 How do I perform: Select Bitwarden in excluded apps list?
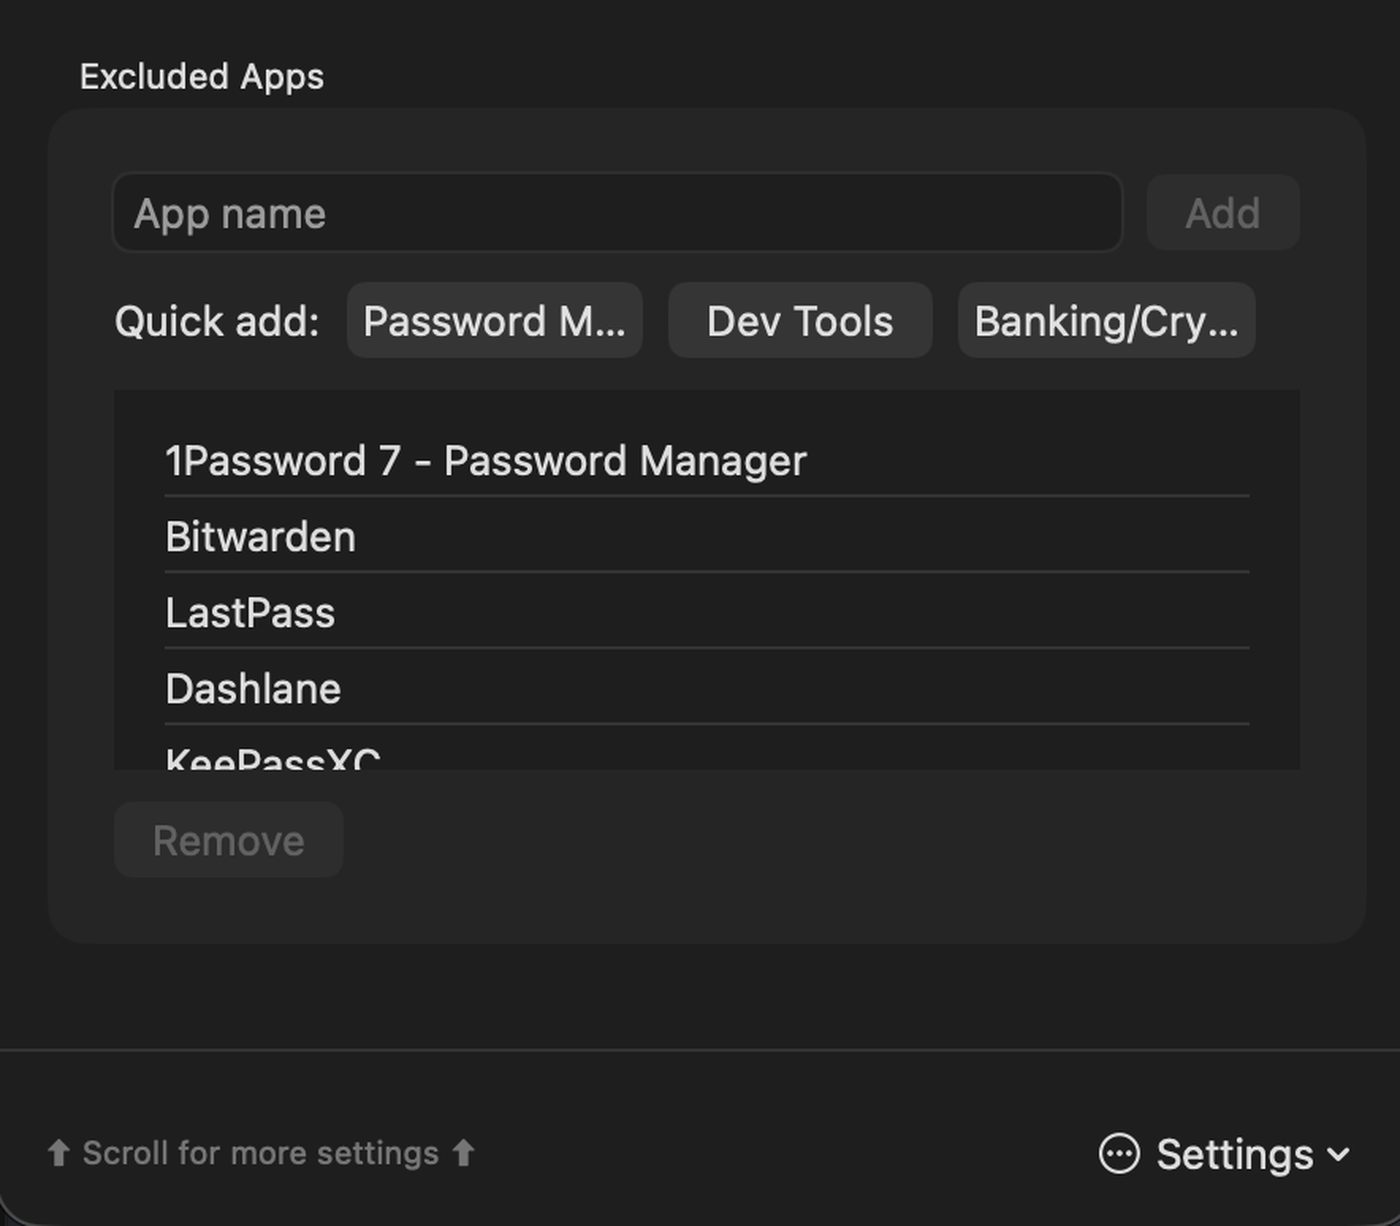707,536
